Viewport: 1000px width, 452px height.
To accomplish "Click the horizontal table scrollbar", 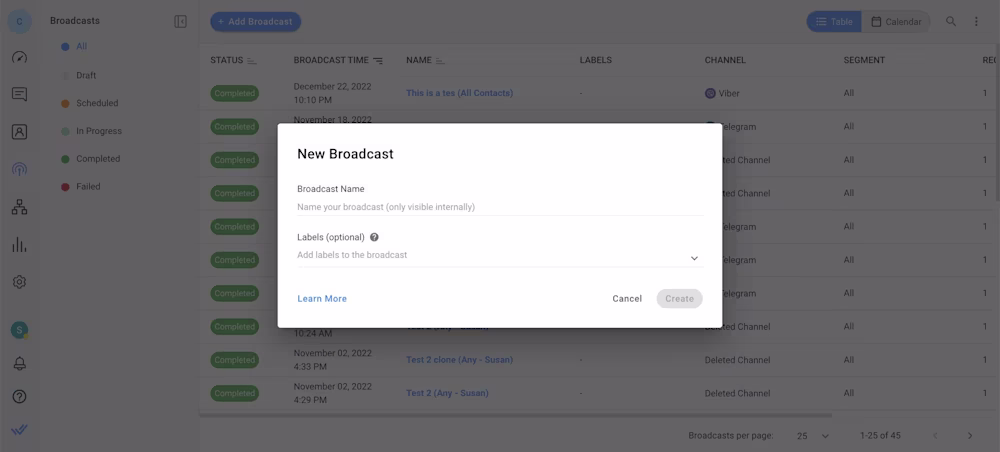I will [x=515, y=415].
